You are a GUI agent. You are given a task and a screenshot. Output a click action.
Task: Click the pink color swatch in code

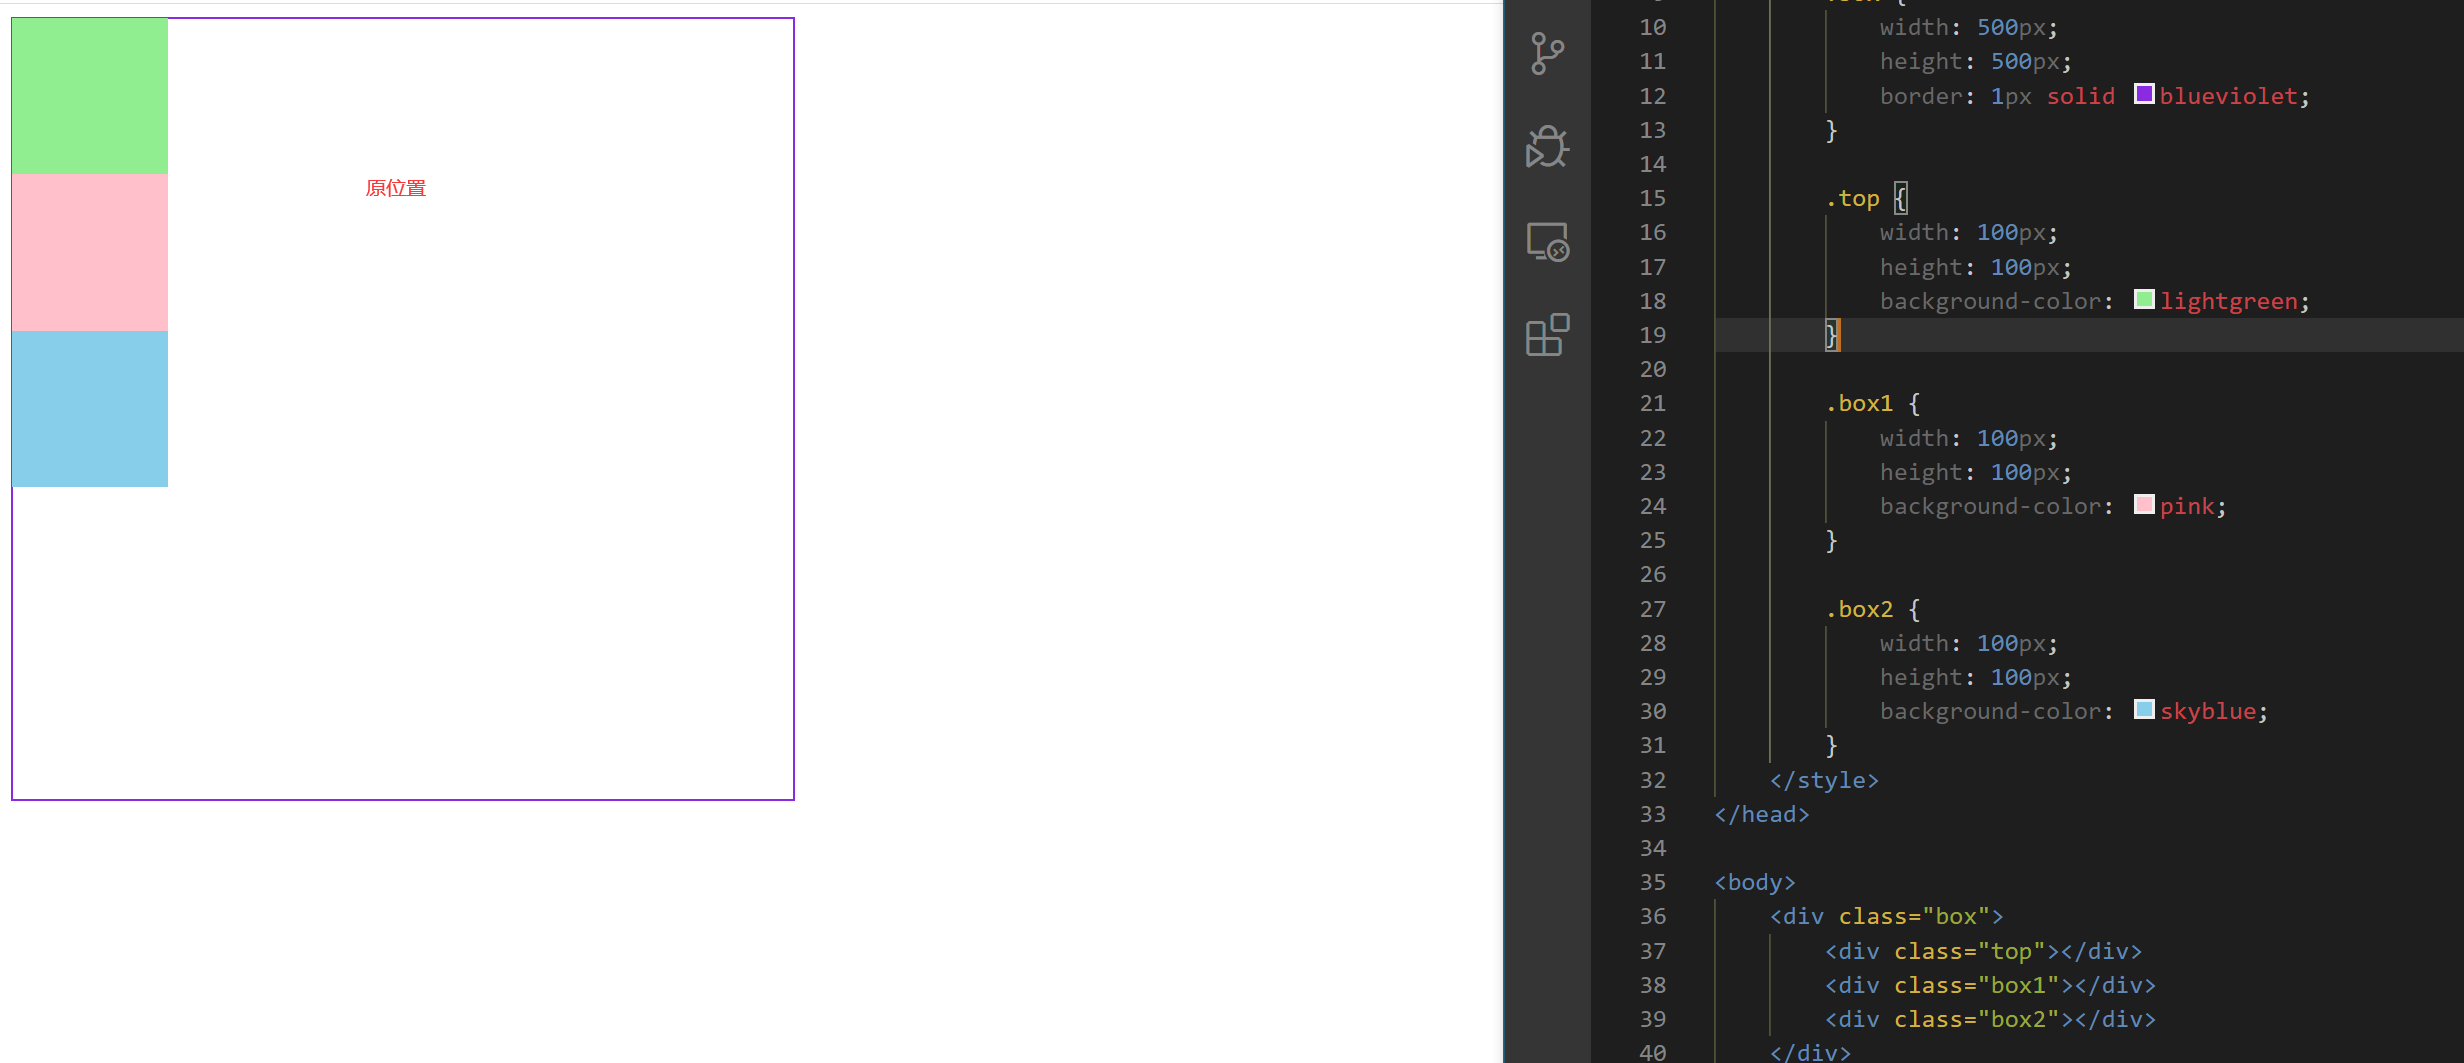[2144, 504]
